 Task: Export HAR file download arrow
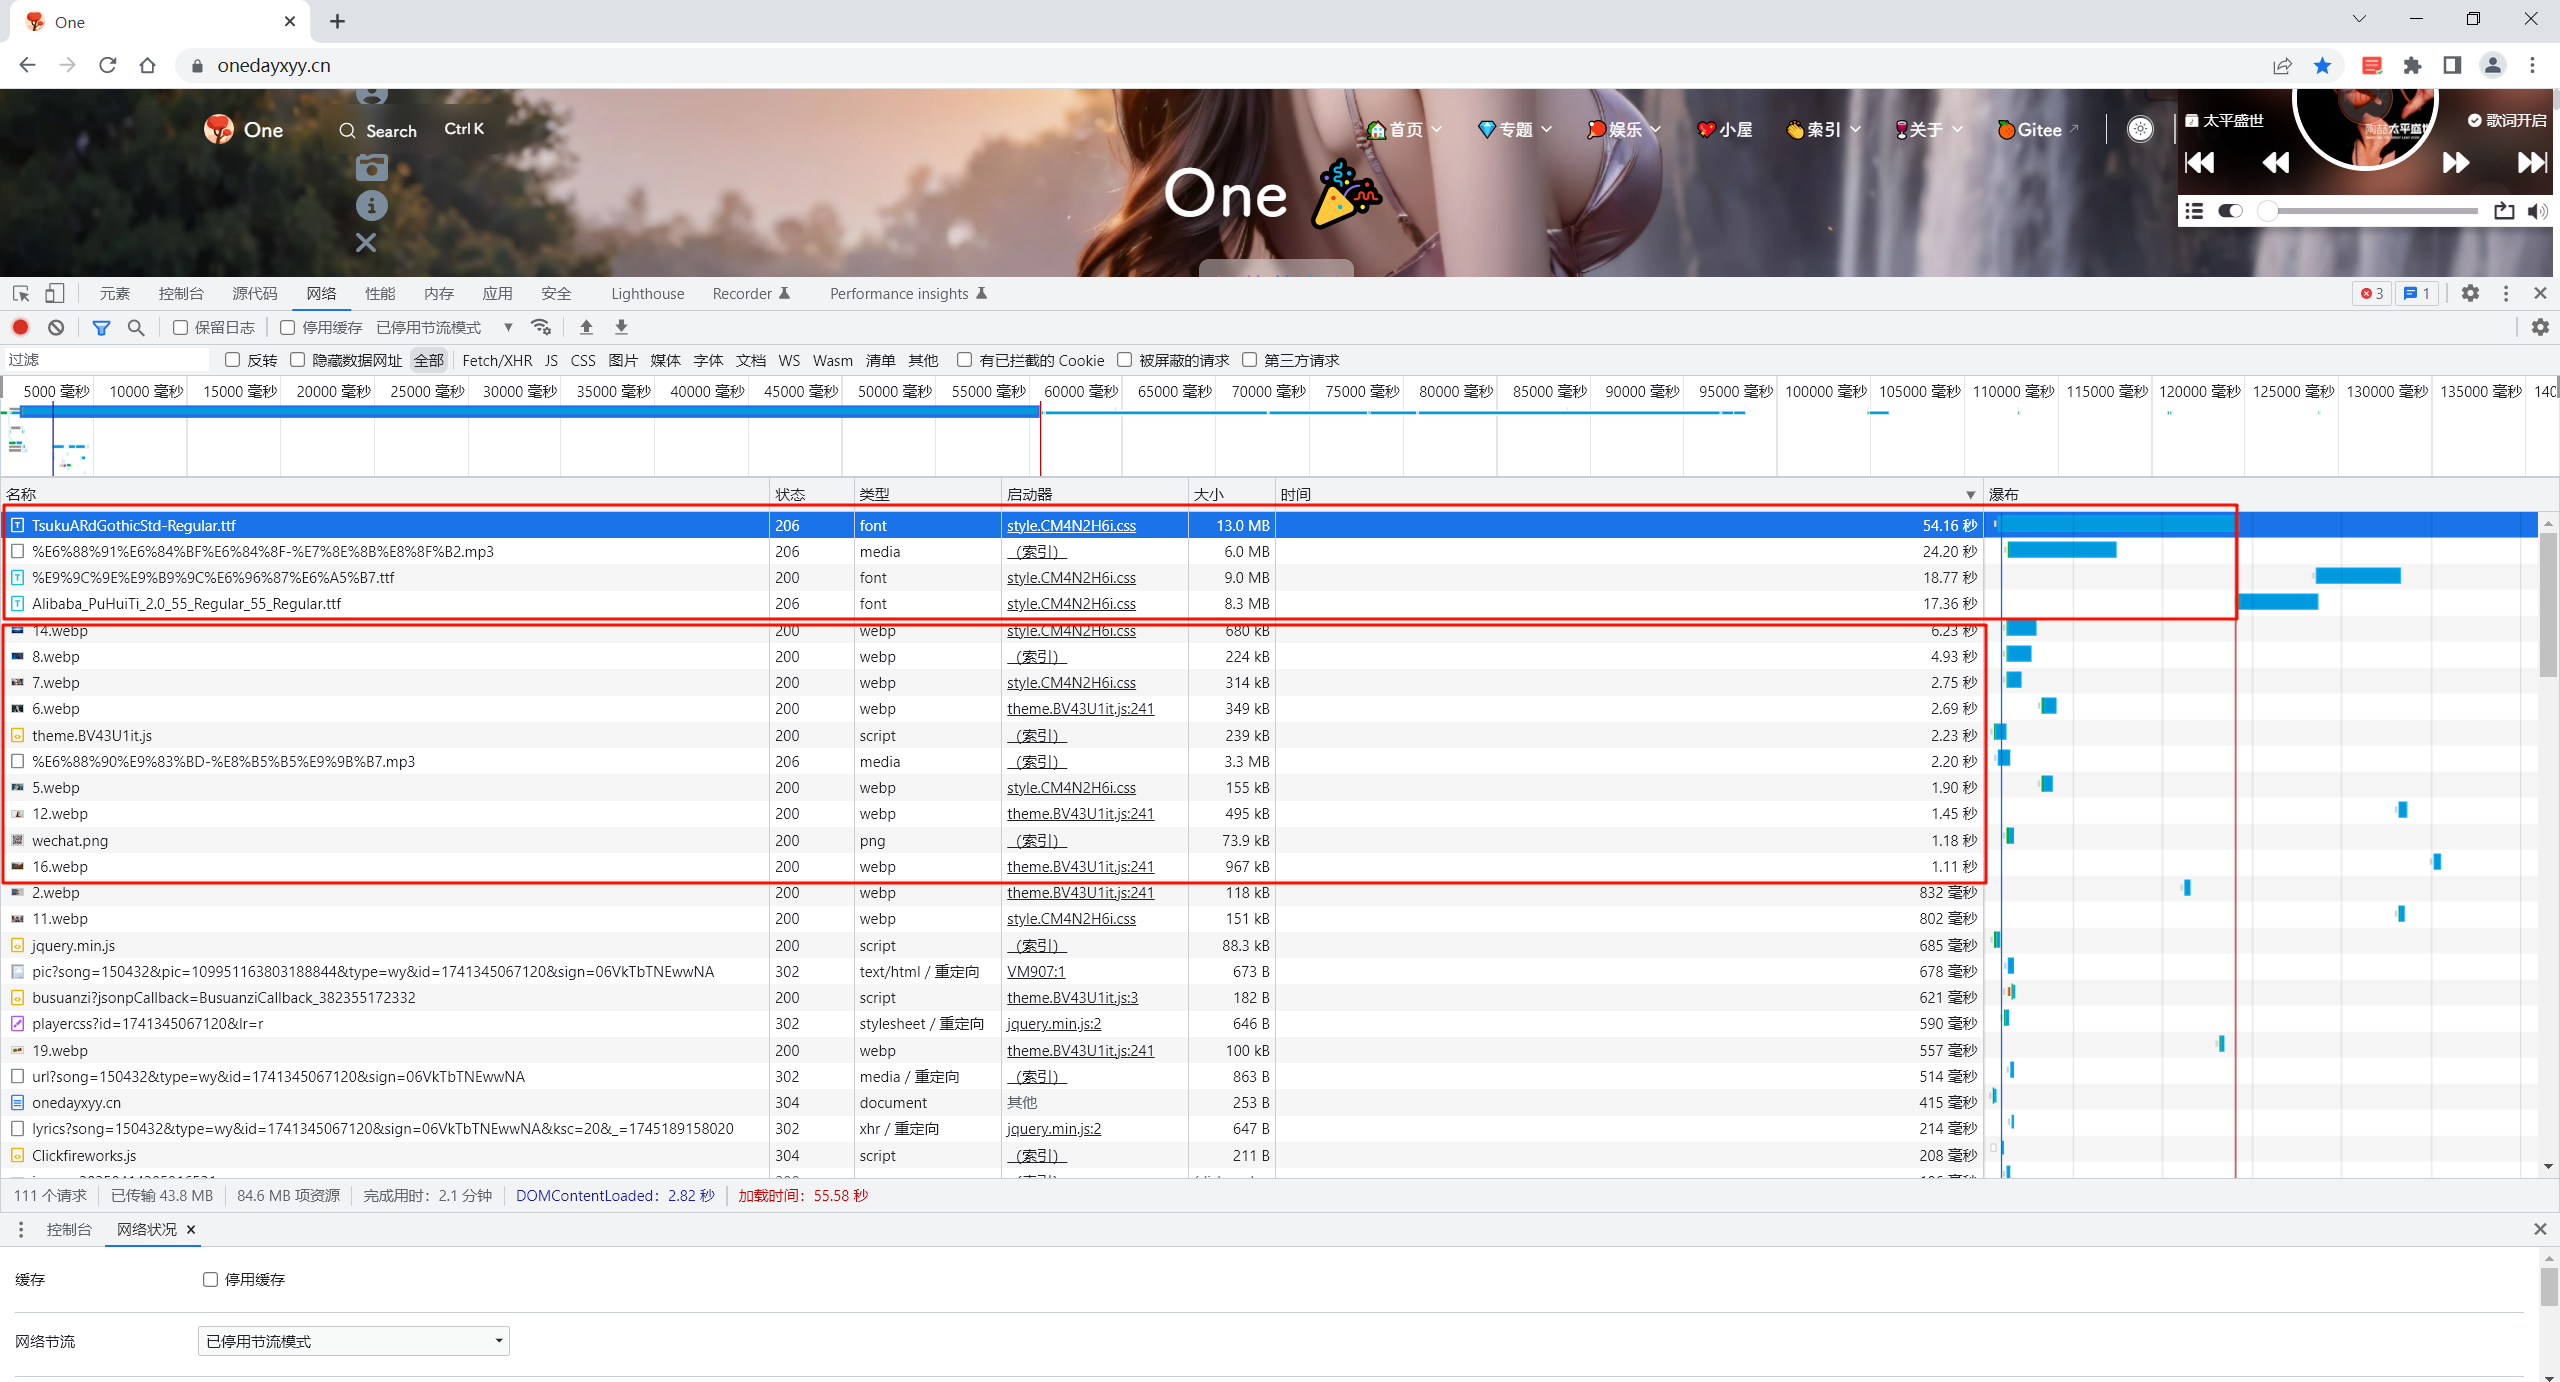621,327
